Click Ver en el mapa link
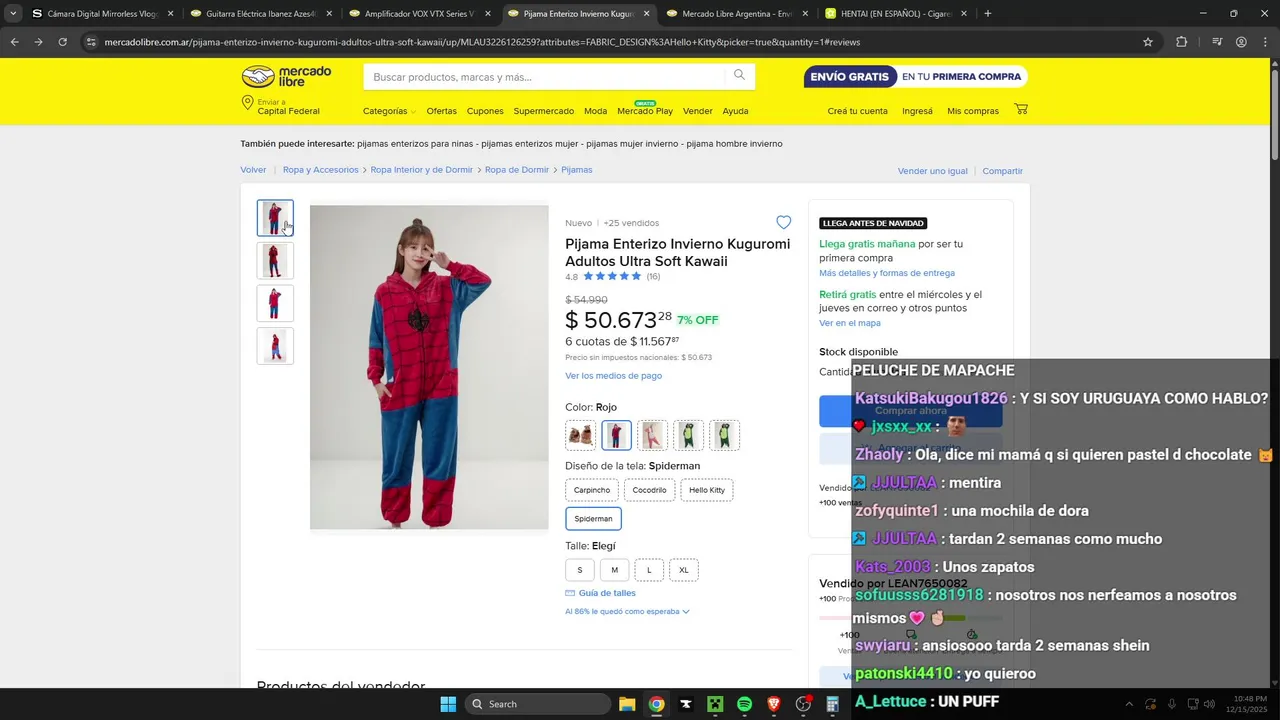The width and height of the screenshot is (1280, 720). [850, 323]
